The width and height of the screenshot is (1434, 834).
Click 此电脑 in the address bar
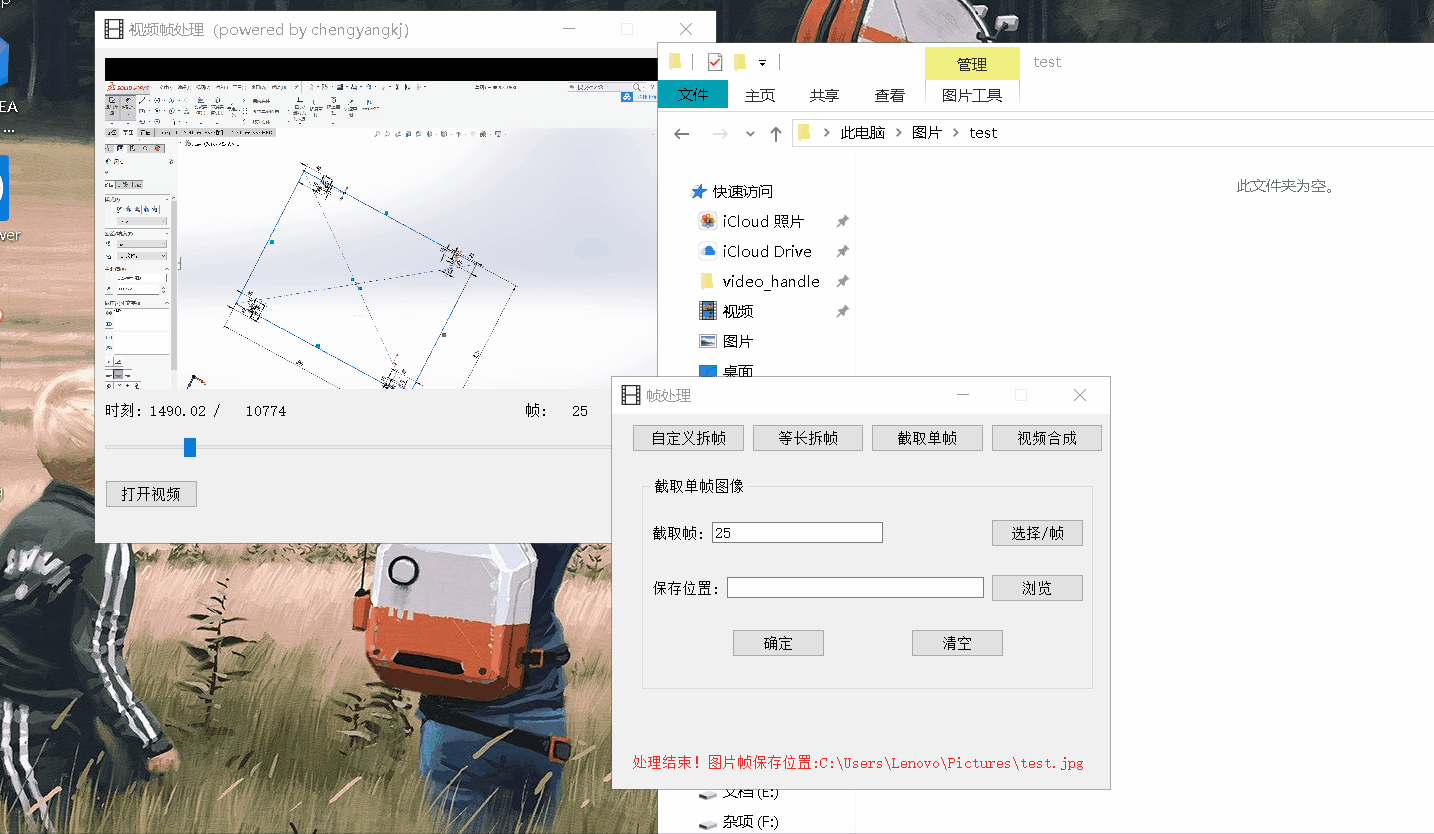[863, 133]
